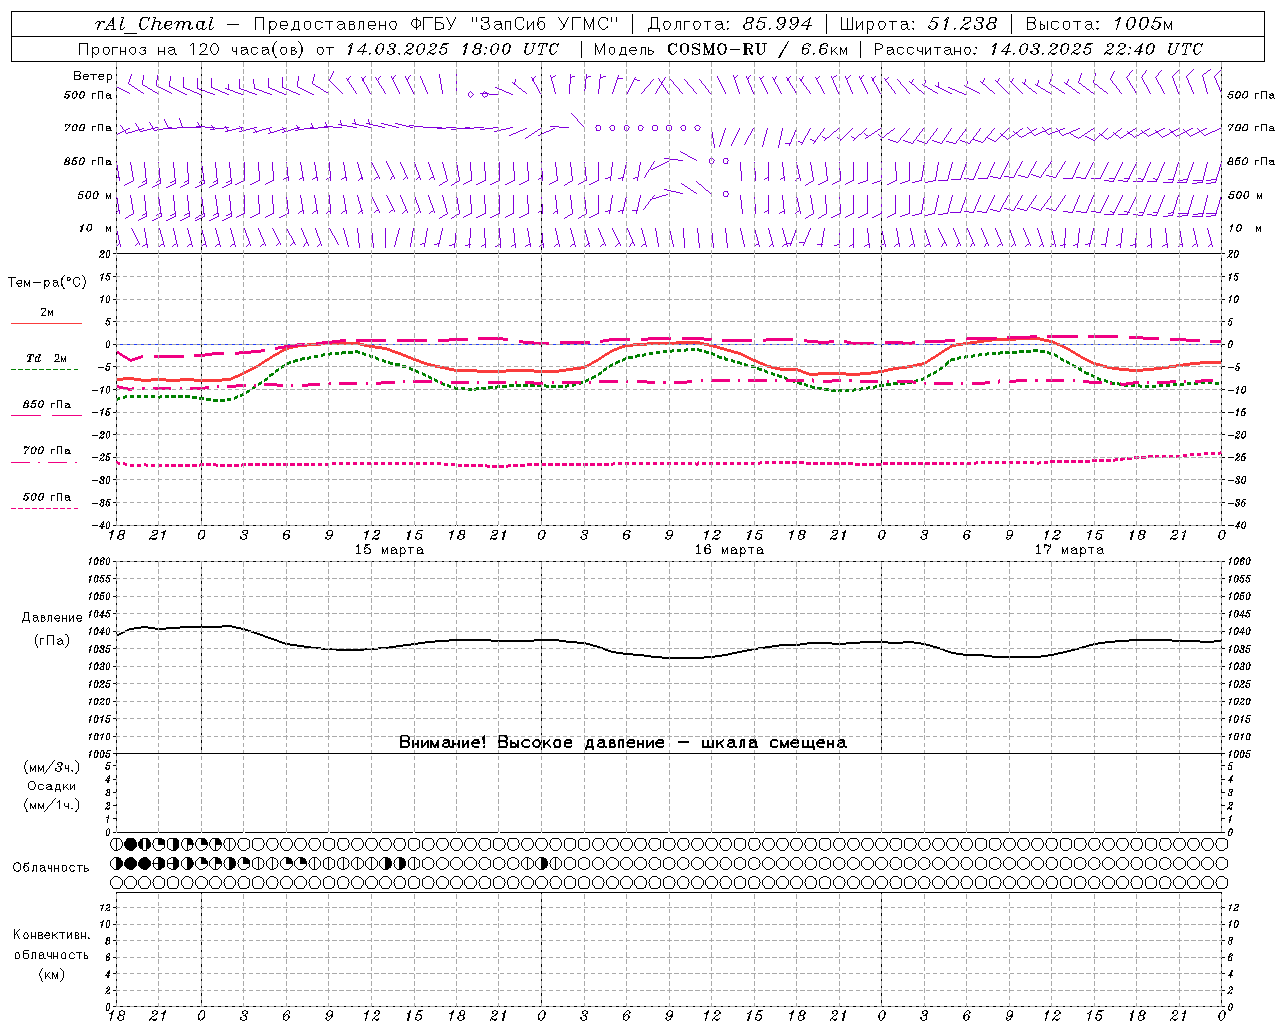Click the Рассчитано: 14.03.2025 22:40 UTC text

[1038, 49]
